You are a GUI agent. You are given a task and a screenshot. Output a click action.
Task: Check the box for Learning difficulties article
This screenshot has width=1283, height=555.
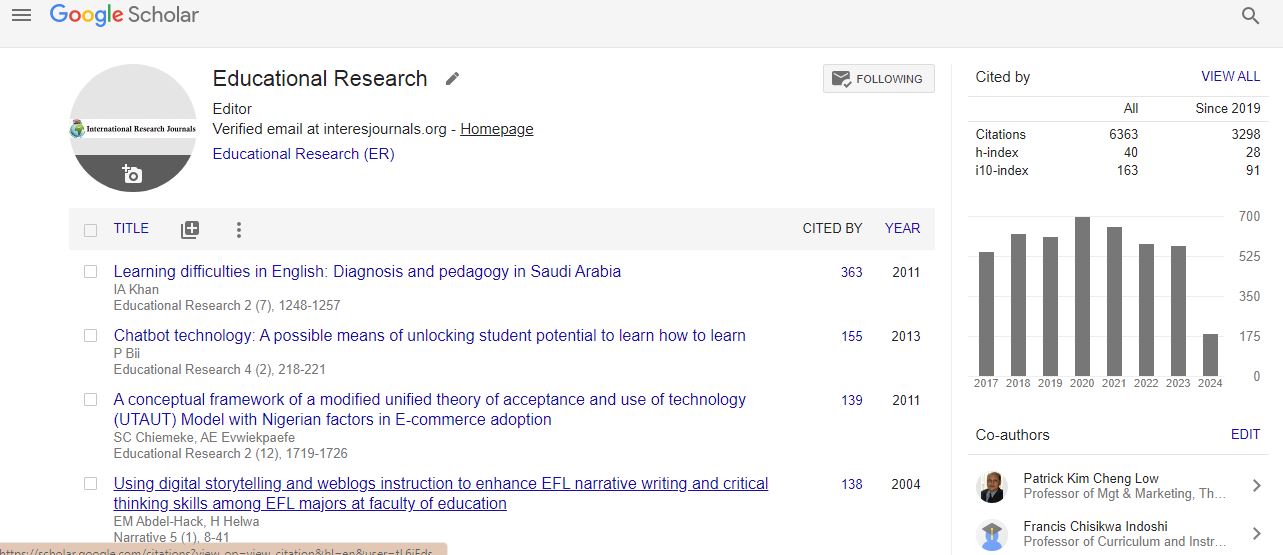point(91,272)
